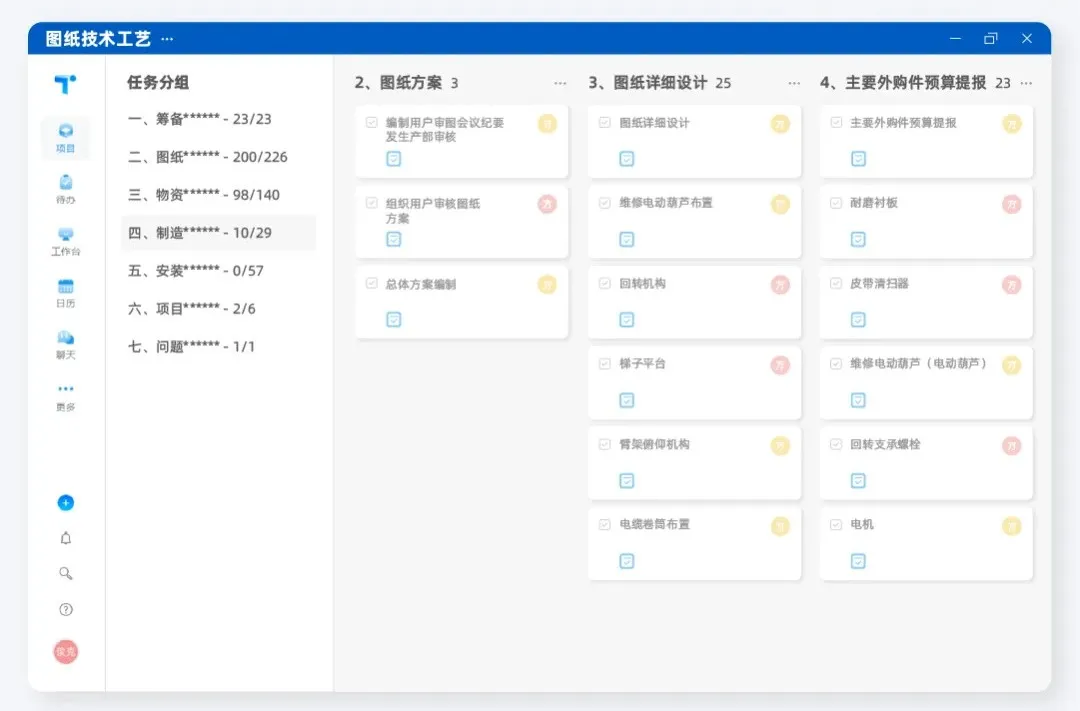The image size is (1080, 711).
Task: Toggle checkbox for 维修电动葫芦布置 task
Action: click(604, 203)
